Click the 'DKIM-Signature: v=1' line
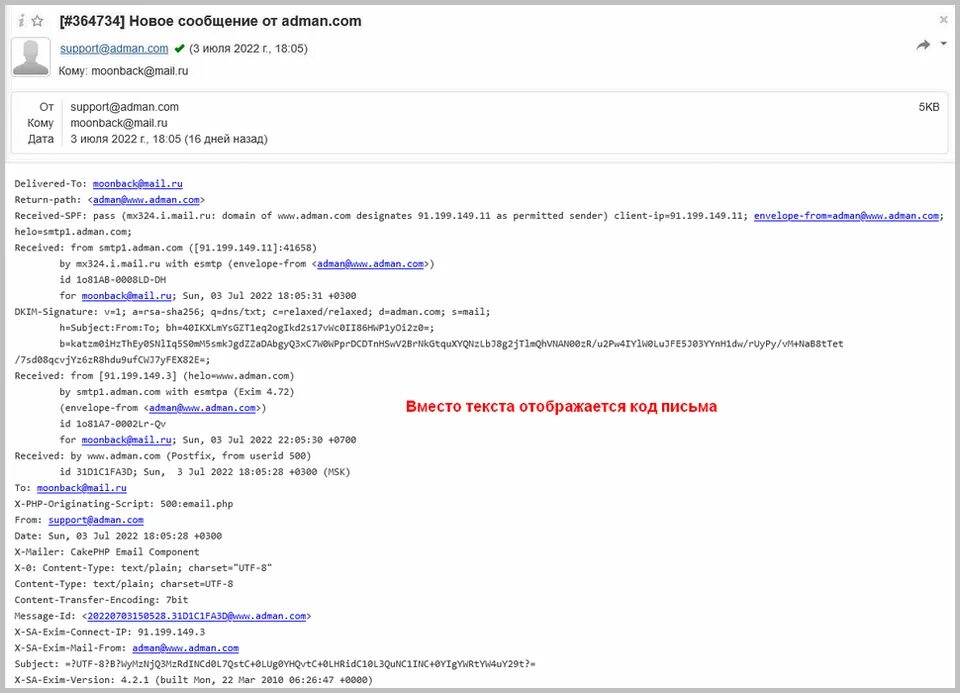Screen dimensions: 960x693 pos(252,312)
